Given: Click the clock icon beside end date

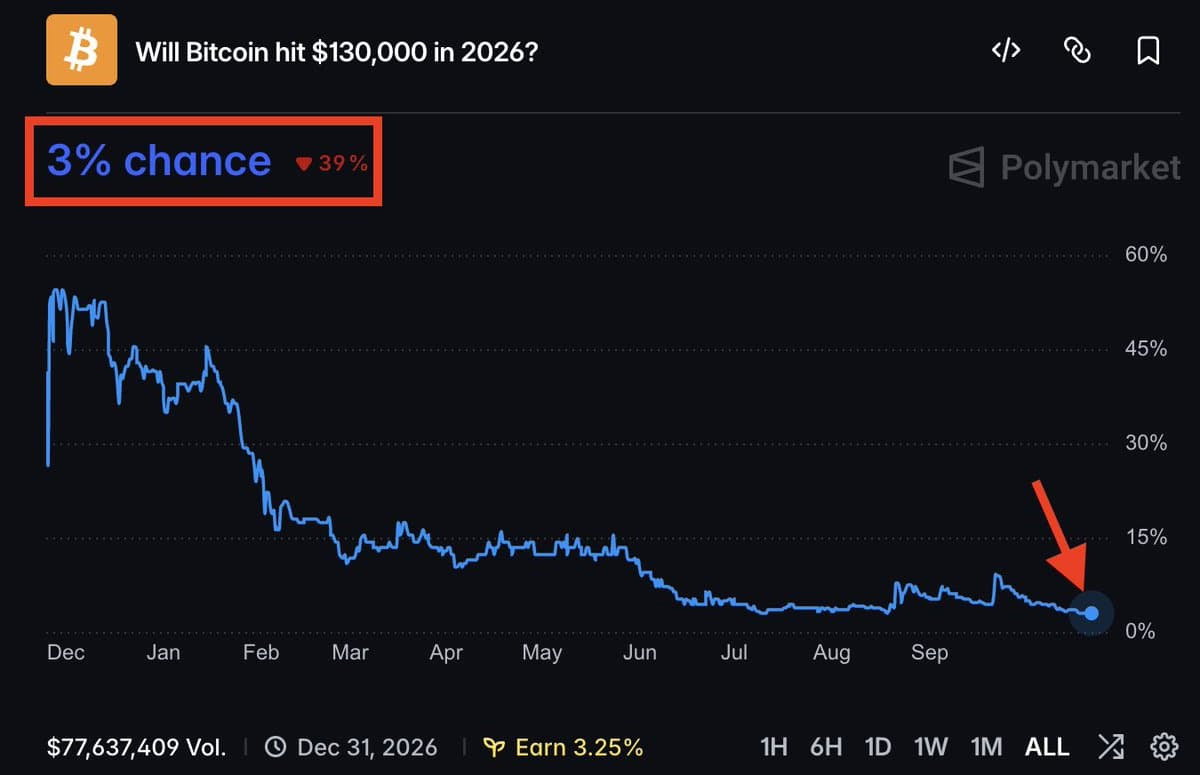Looking at the screenshot, I should (275, 747).
